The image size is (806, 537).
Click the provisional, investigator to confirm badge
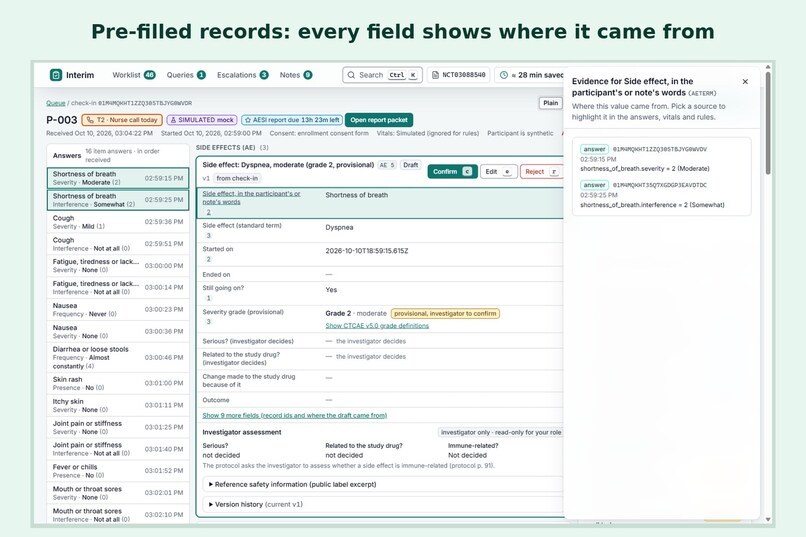coord(445,313)
